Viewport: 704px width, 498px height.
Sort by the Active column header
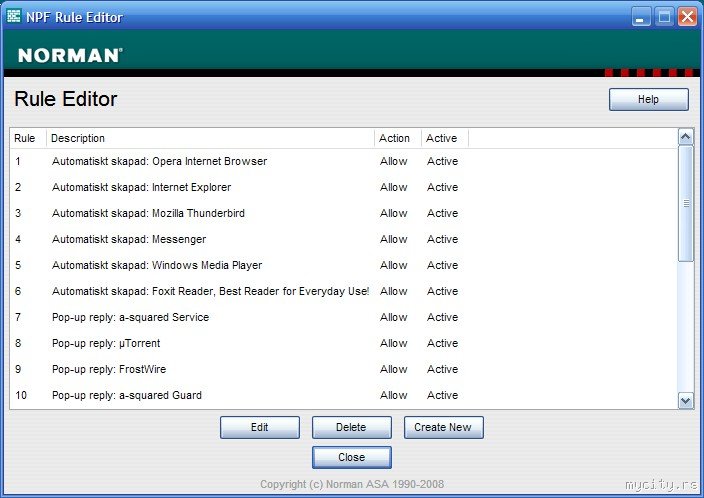coord(444,138)
